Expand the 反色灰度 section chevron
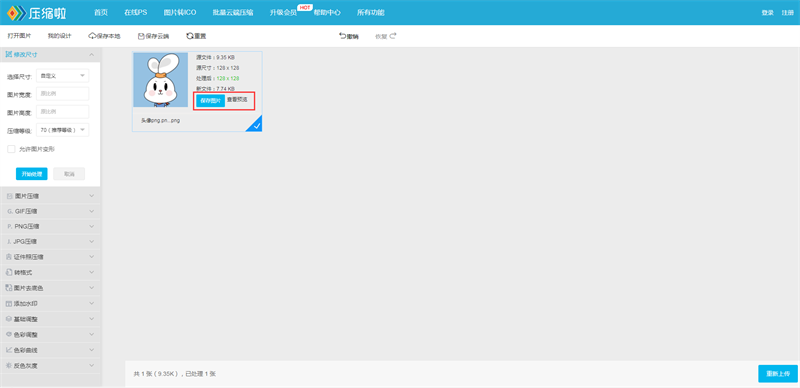The height and width of the screenshot is (388, 800). 91,366
